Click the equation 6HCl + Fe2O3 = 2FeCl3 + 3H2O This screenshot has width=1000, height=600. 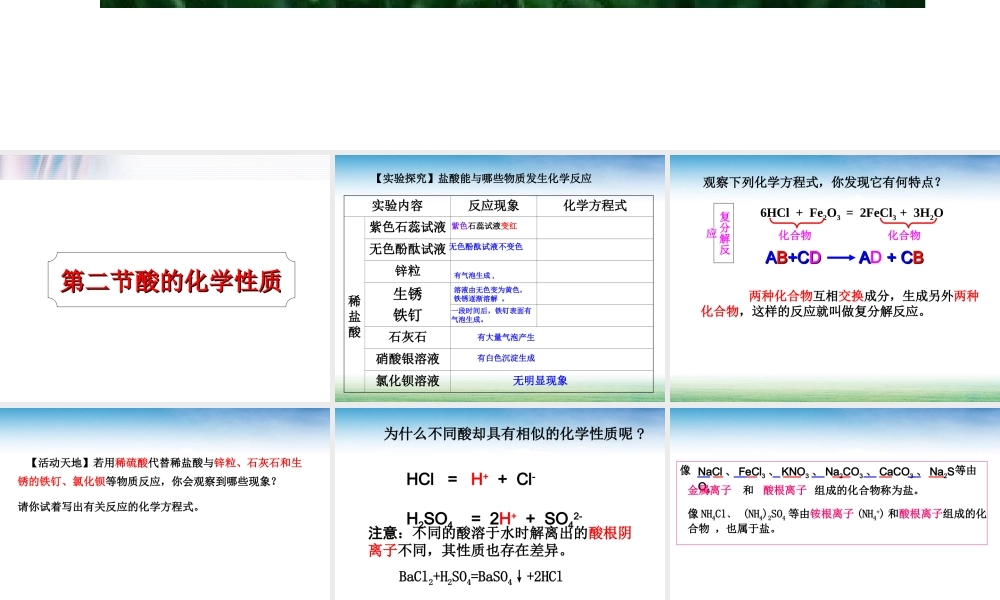point(851,213)
